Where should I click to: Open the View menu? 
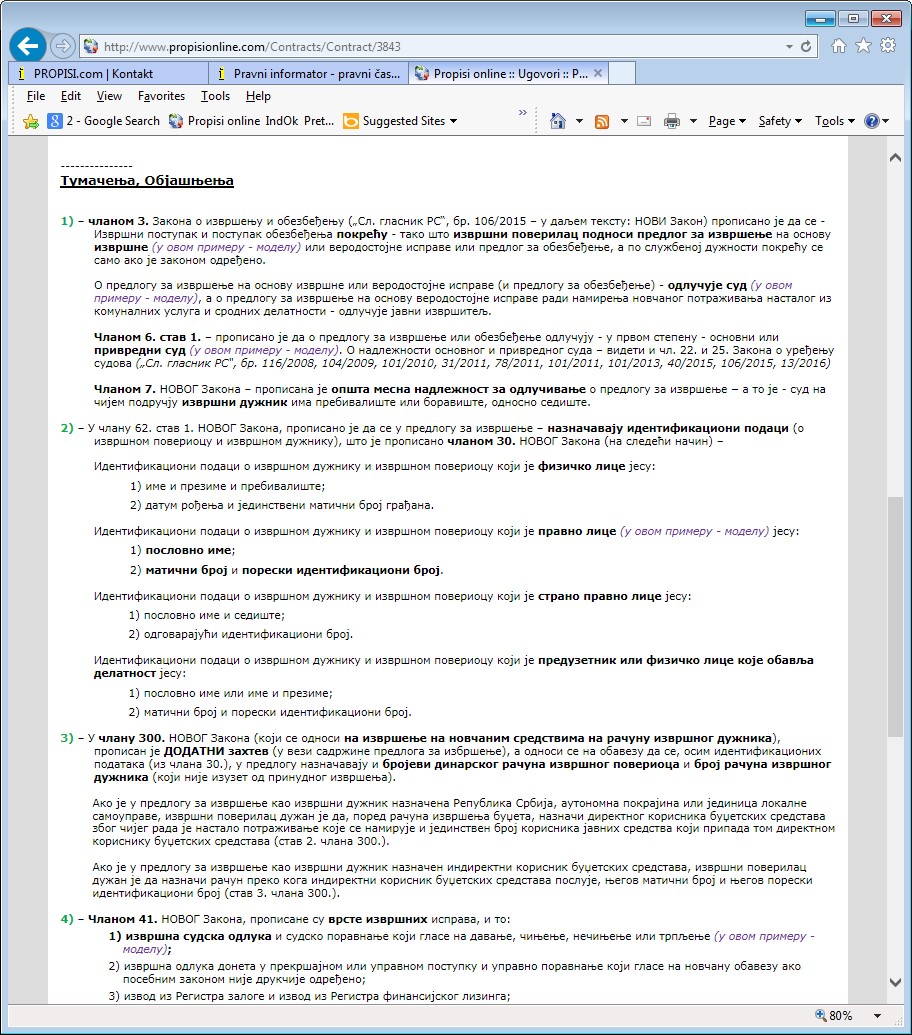[109, 96]
